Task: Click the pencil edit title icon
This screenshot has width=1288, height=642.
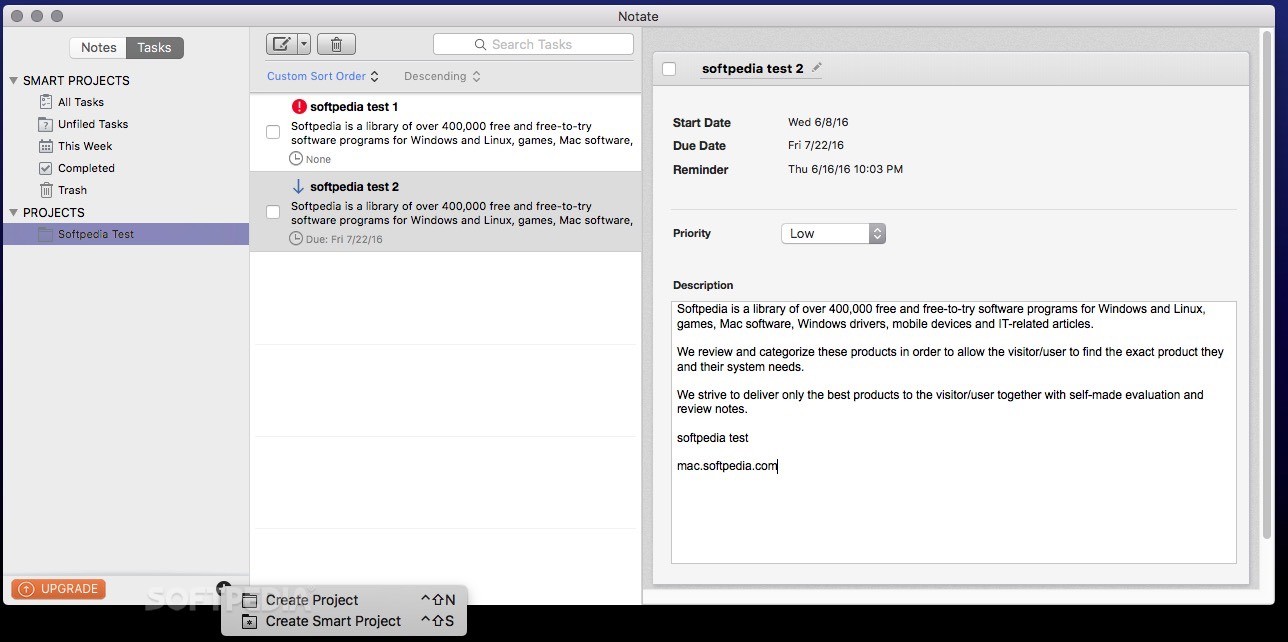Action: [817, 68]
